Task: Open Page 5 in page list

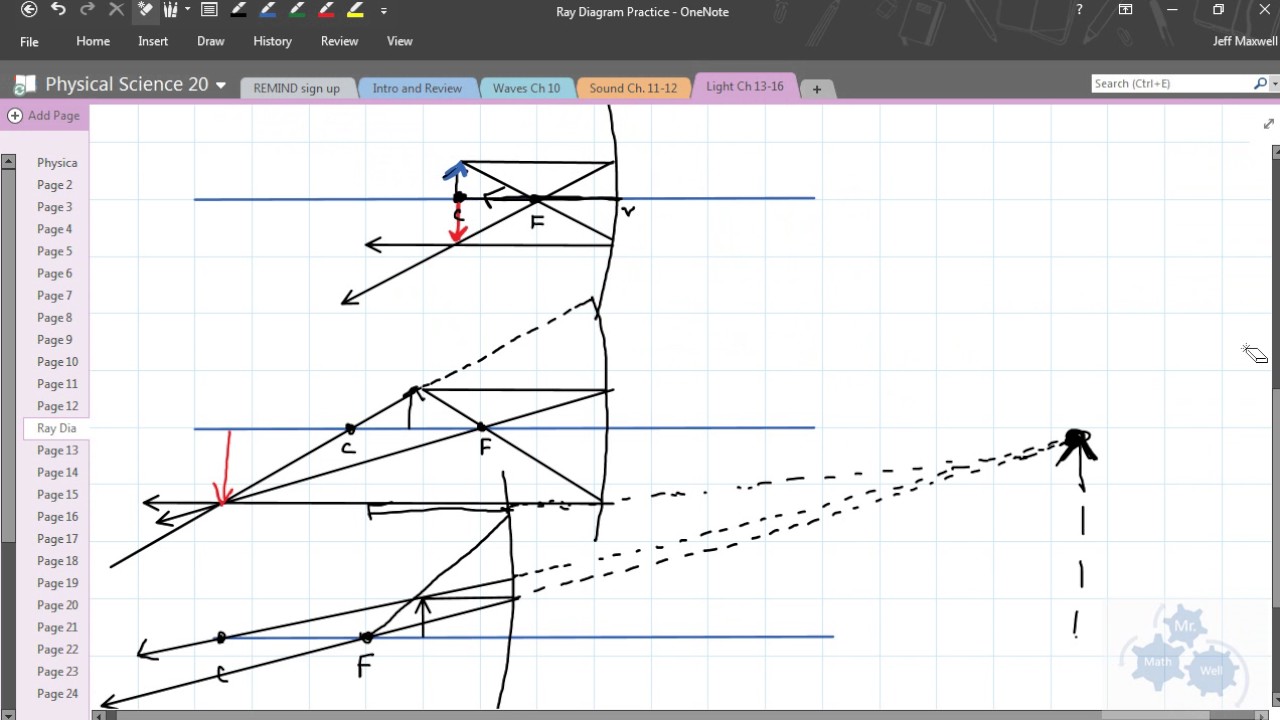Action: tap(56, 251)
